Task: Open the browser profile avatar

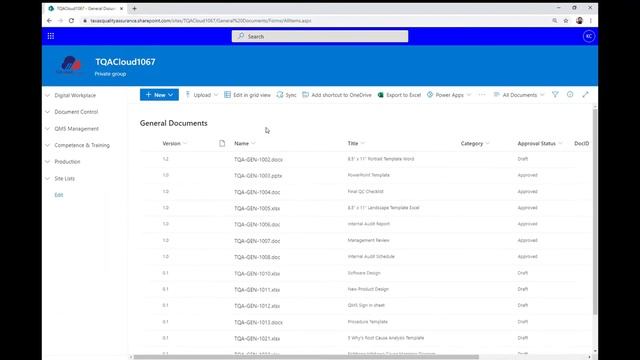Action: (579, 20)
